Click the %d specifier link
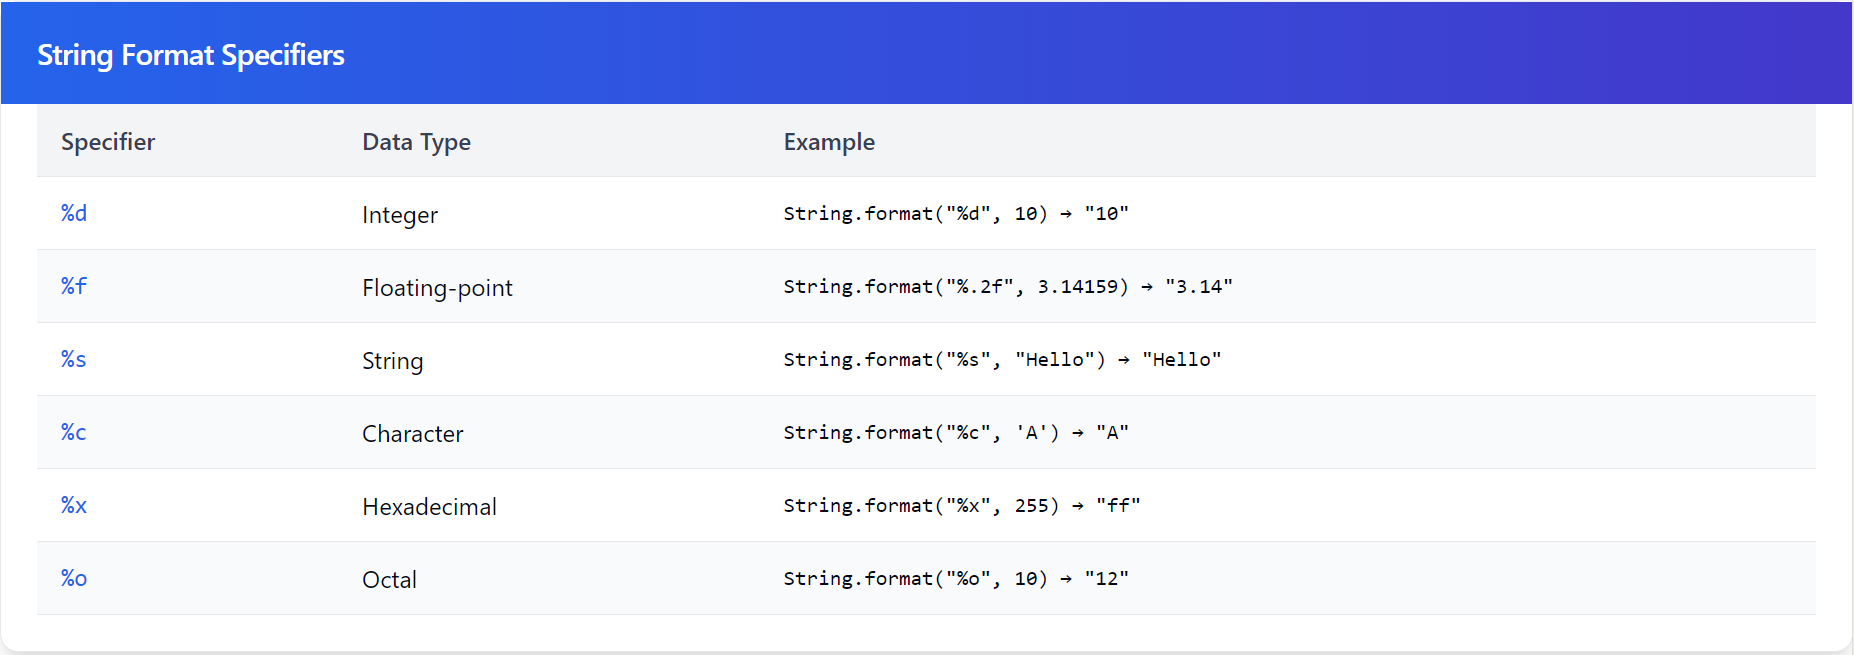 click(74, 213)
